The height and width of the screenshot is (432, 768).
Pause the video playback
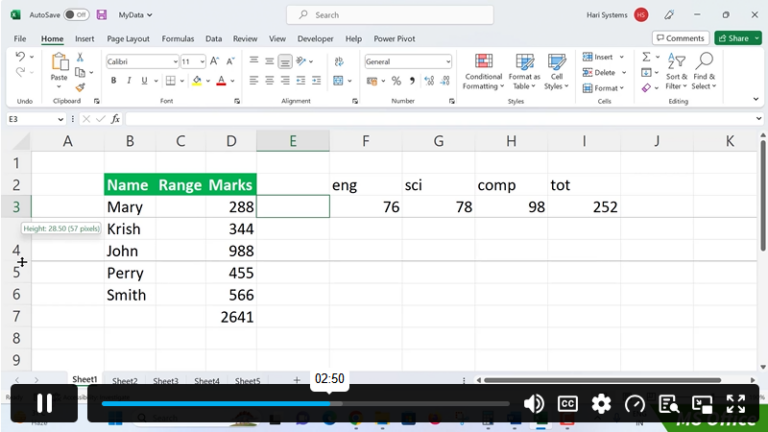[44, 404]
